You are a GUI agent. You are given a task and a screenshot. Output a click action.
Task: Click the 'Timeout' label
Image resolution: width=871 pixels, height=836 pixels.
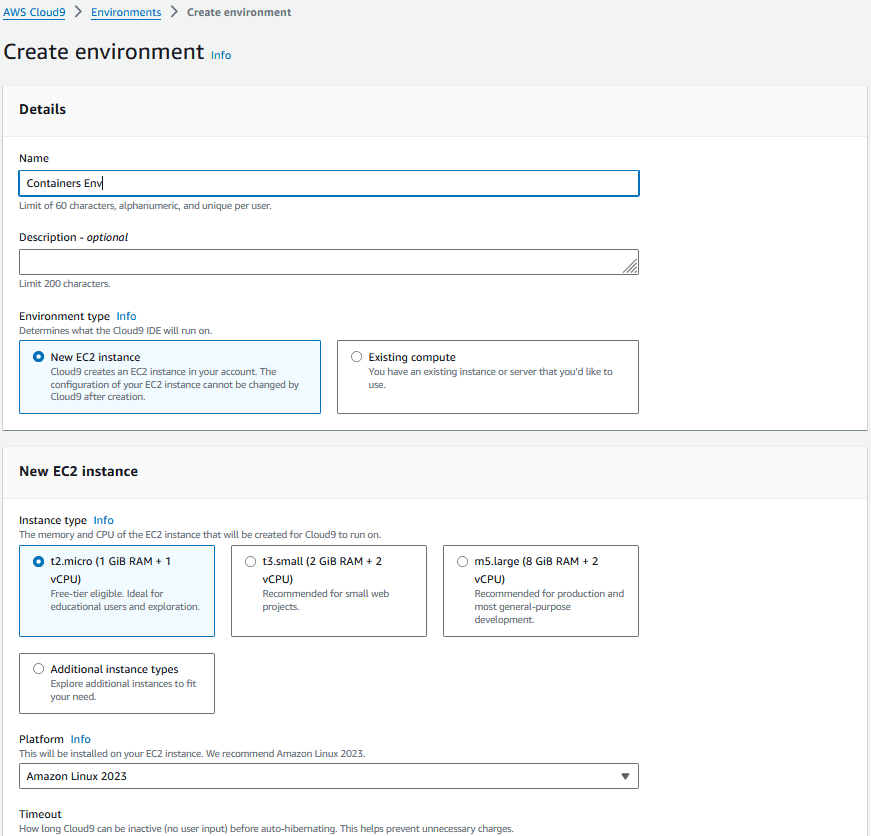coord(40,814)
